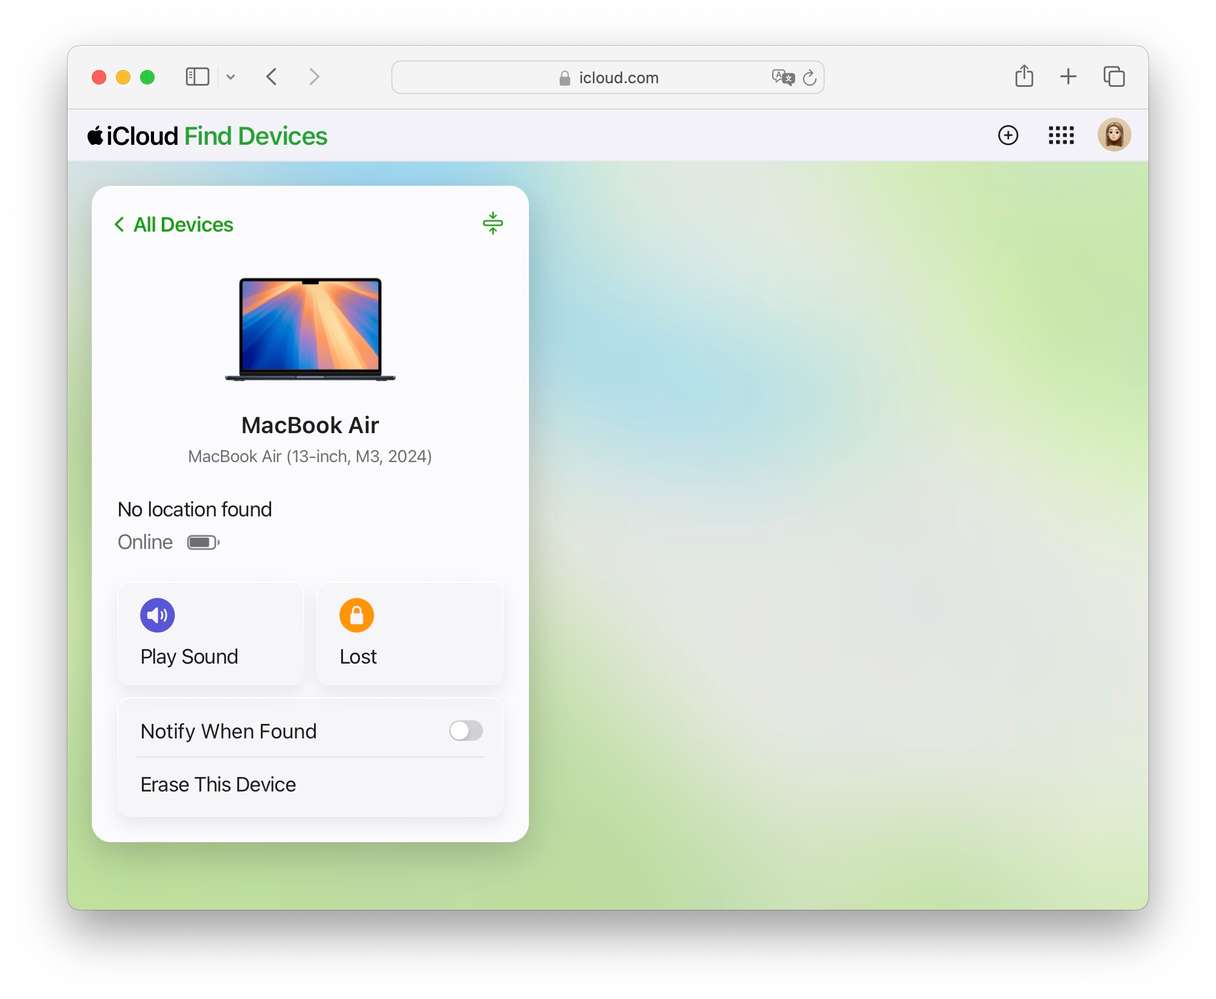Choose Erase This Device
Viewport: 1216px width, 999px height.
click(x=311, y=785)
